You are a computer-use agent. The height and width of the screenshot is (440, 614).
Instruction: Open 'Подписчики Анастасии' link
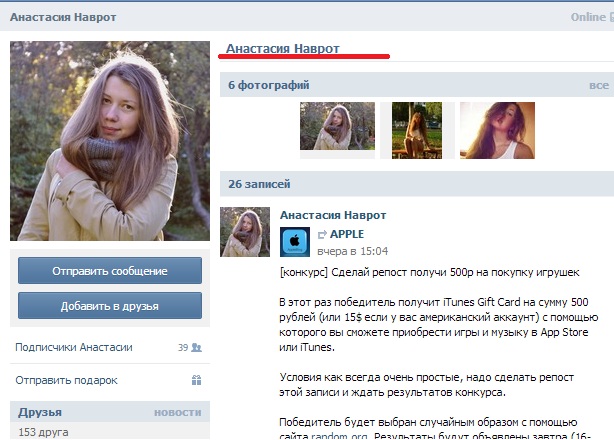[74, 347]
